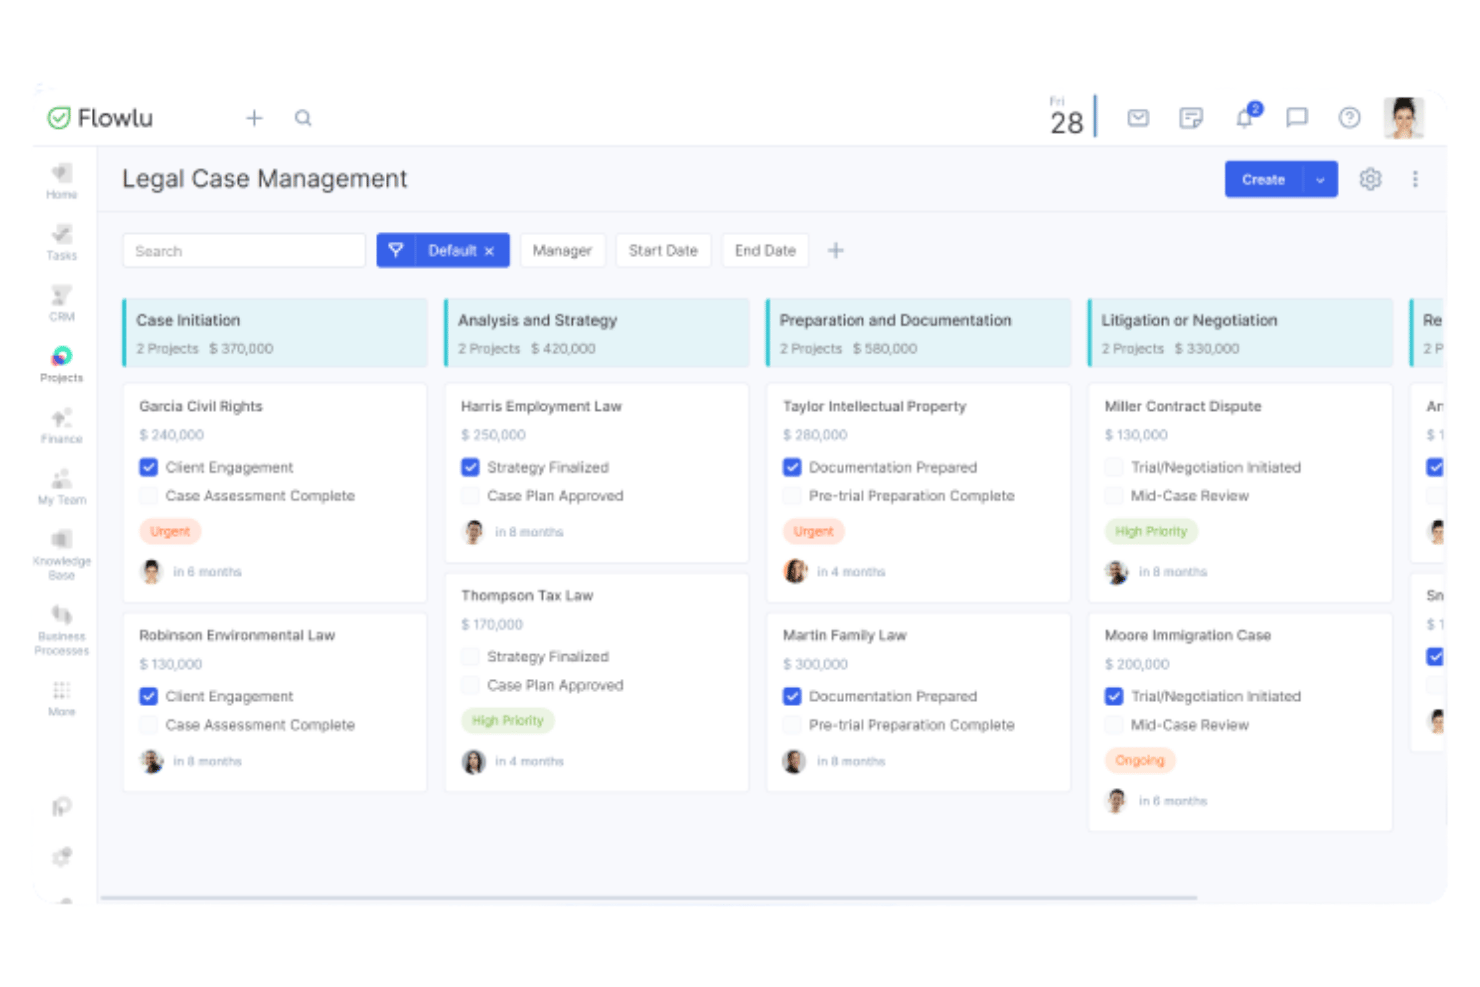Open the search magnifier icon in top bar
The width and height of the screenshot is (1480, 987).
tap(303, 118)
